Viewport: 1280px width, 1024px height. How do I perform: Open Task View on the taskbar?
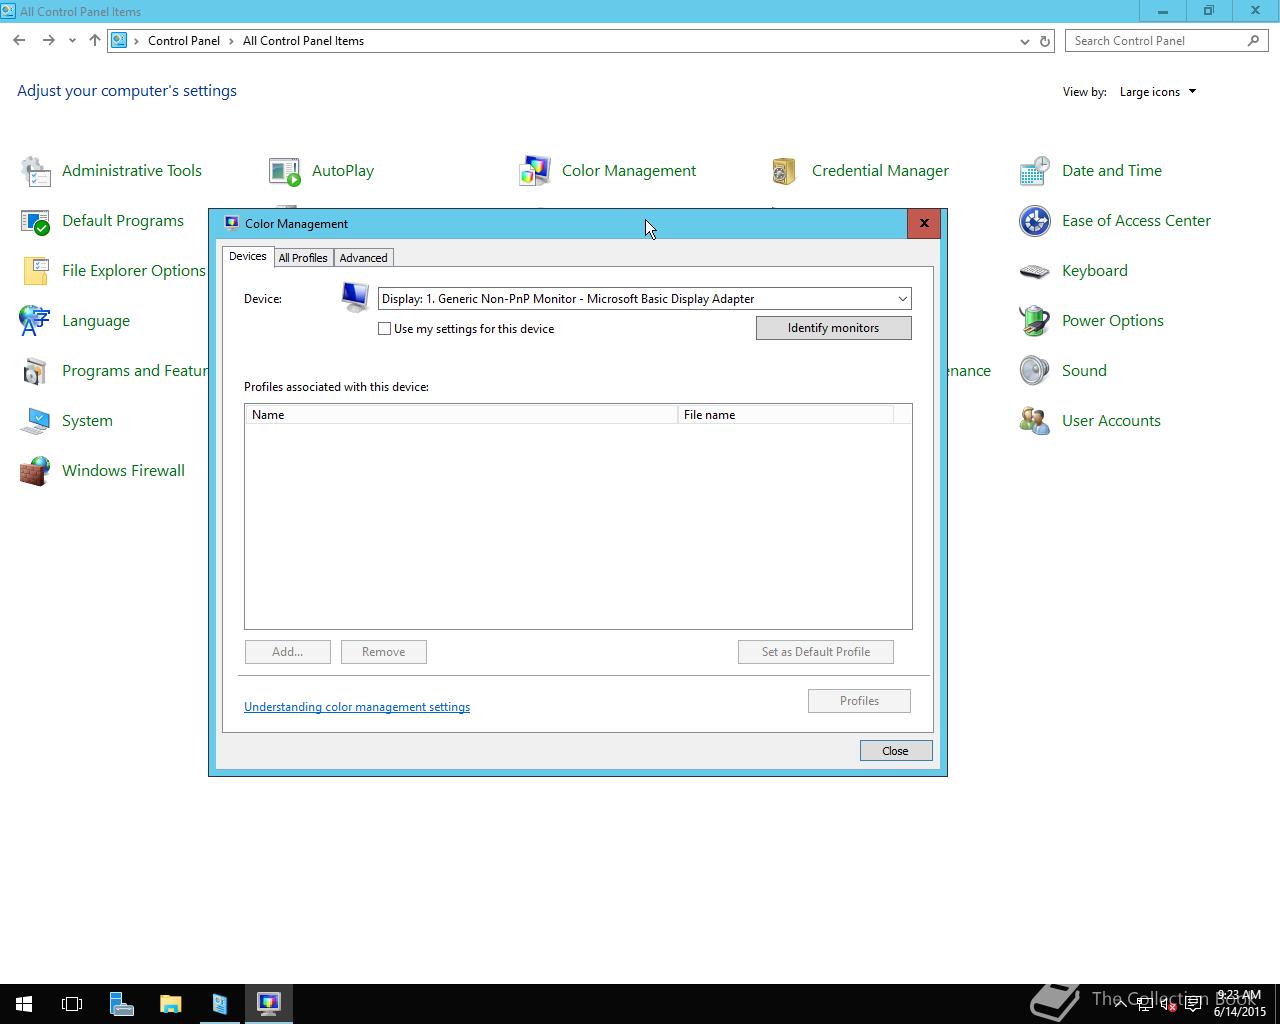tap(72, 1004)
